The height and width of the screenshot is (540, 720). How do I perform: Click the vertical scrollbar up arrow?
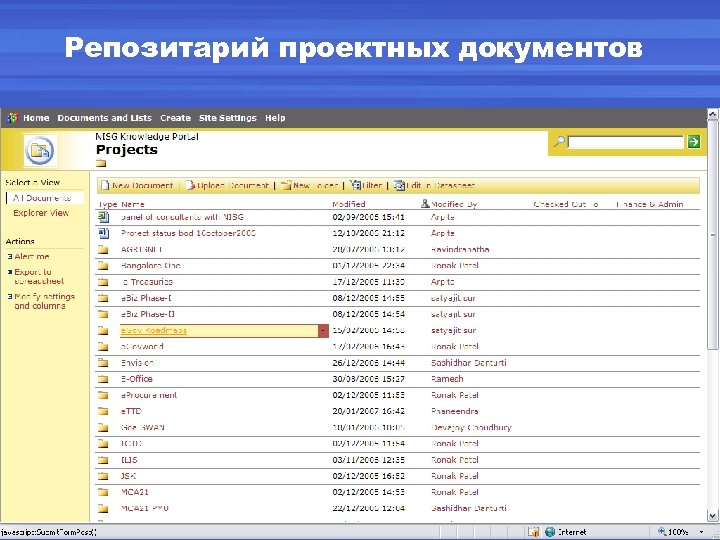(x=713, y=114)
